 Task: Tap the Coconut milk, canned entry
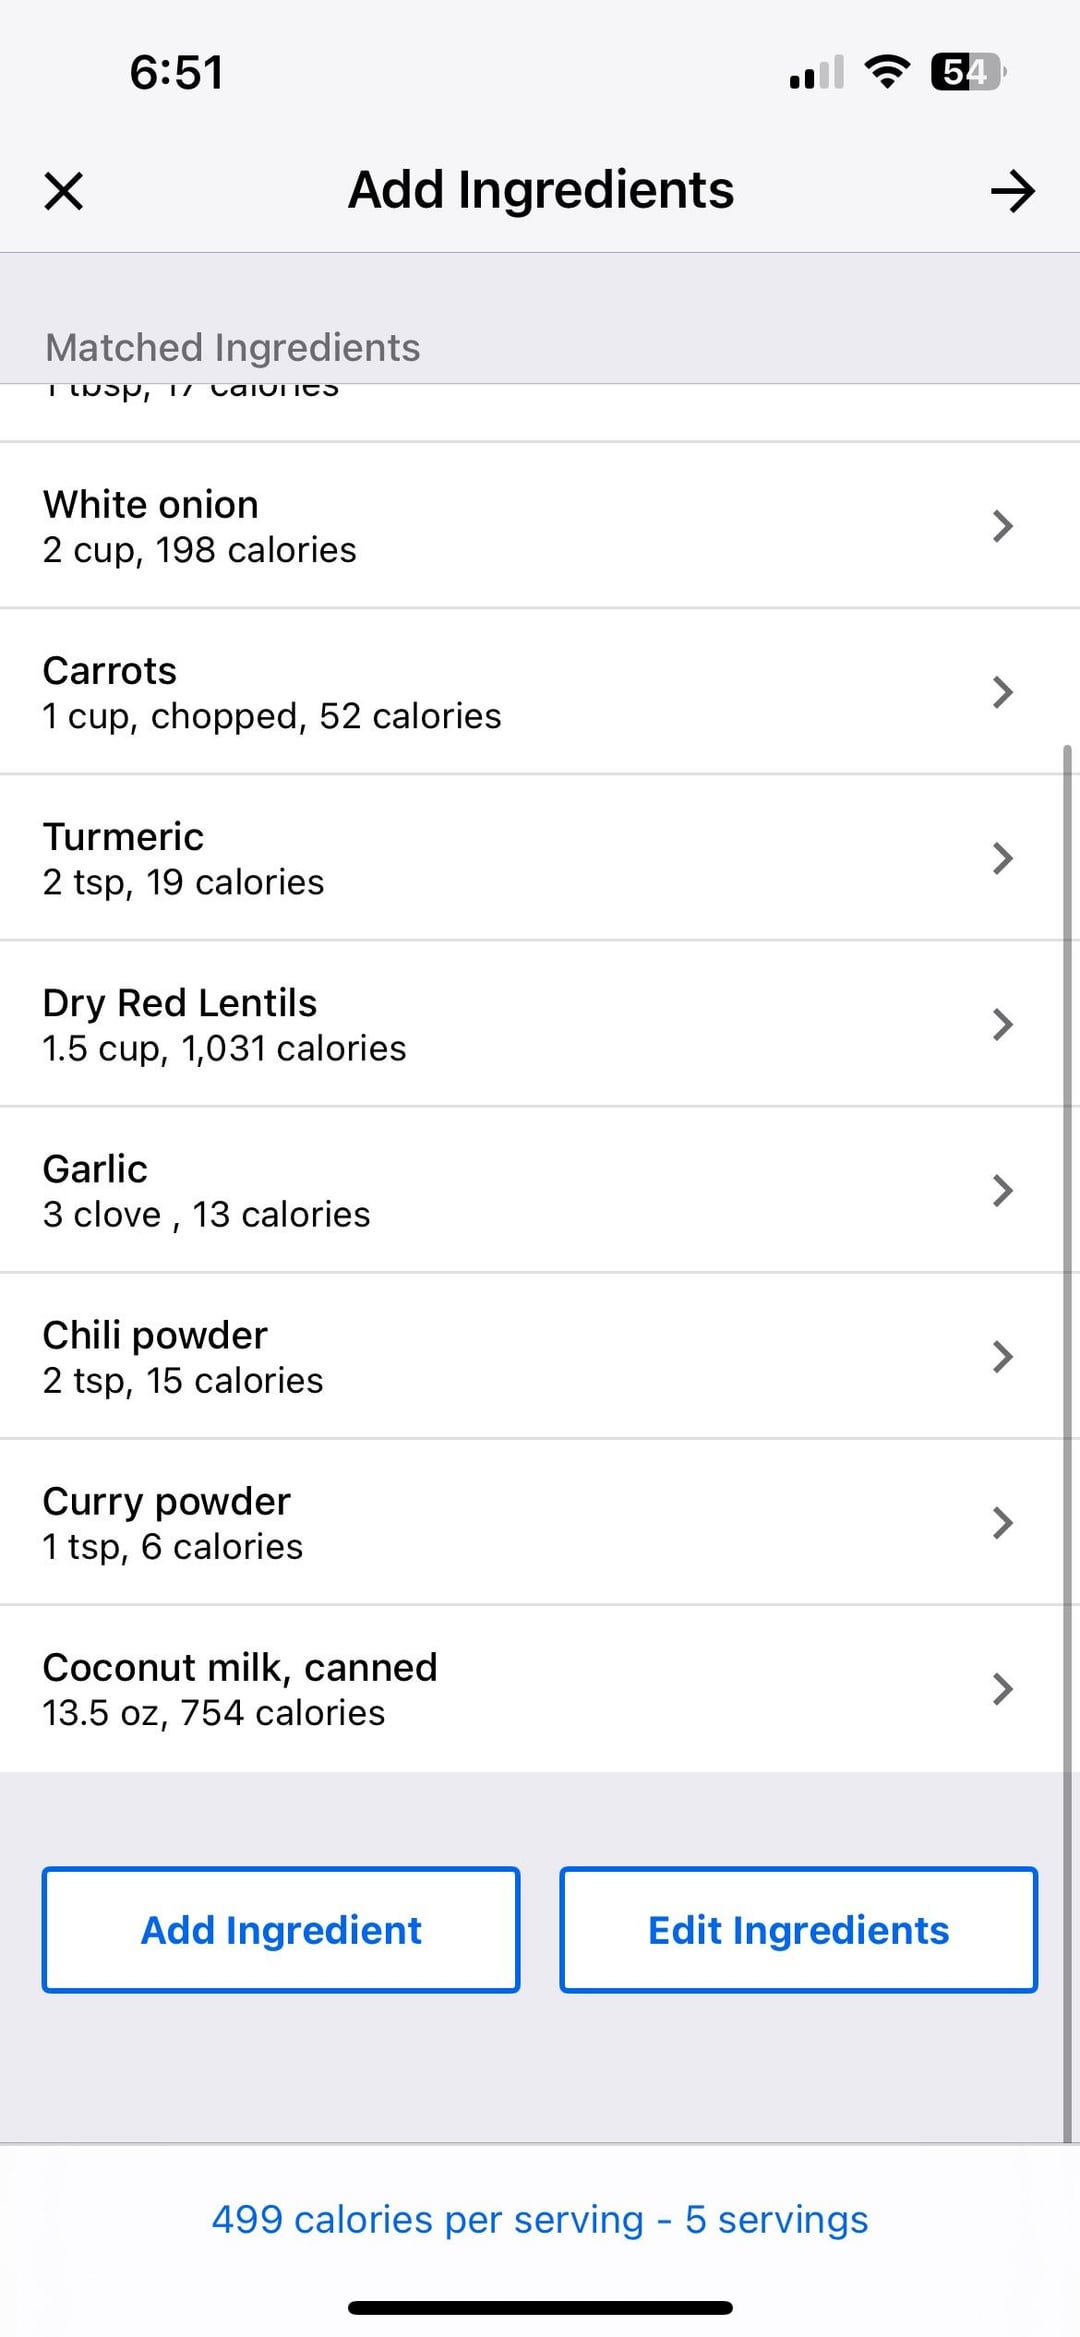pos(240,1668)
